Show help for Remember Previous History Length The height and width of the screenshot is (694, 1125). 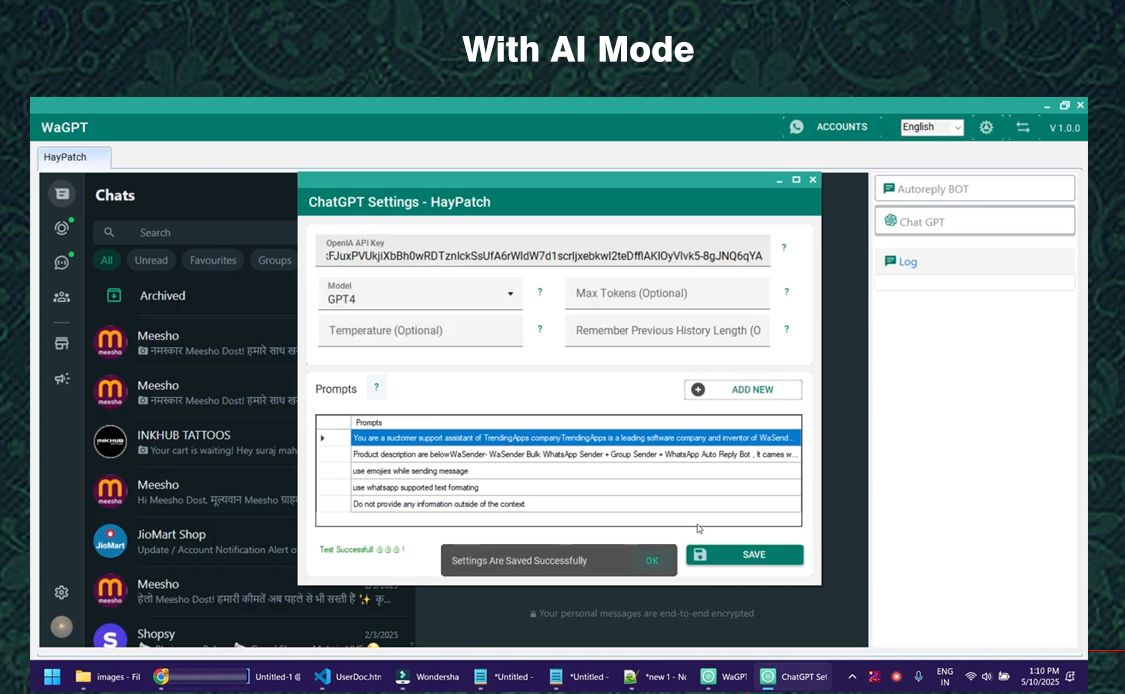click(787, 329)
